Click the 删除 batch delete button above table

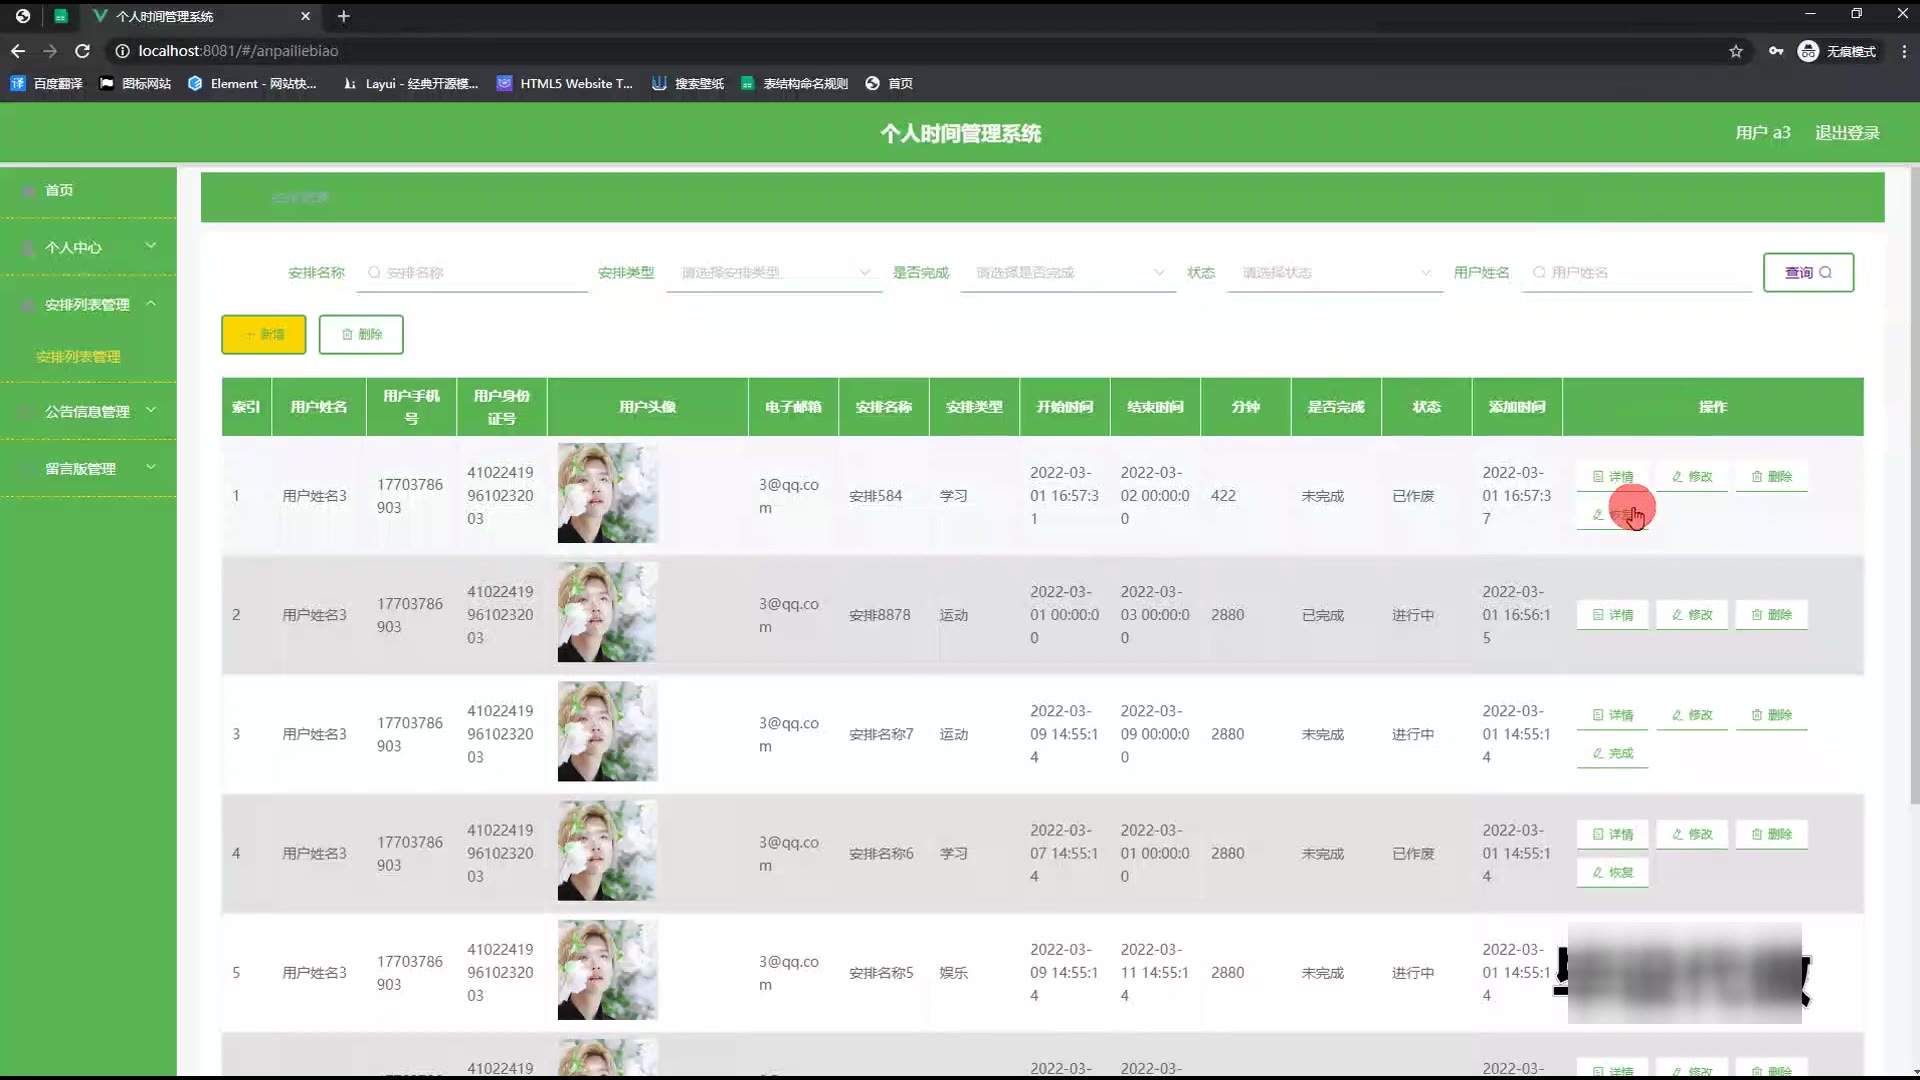tap(361, 335)
